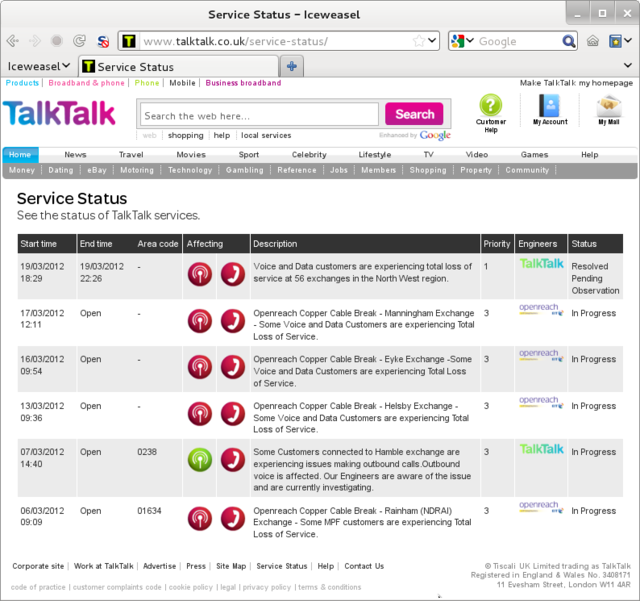The image size is (640, 601).
Task: Click the browser reload button
Action: coord(79,41)
